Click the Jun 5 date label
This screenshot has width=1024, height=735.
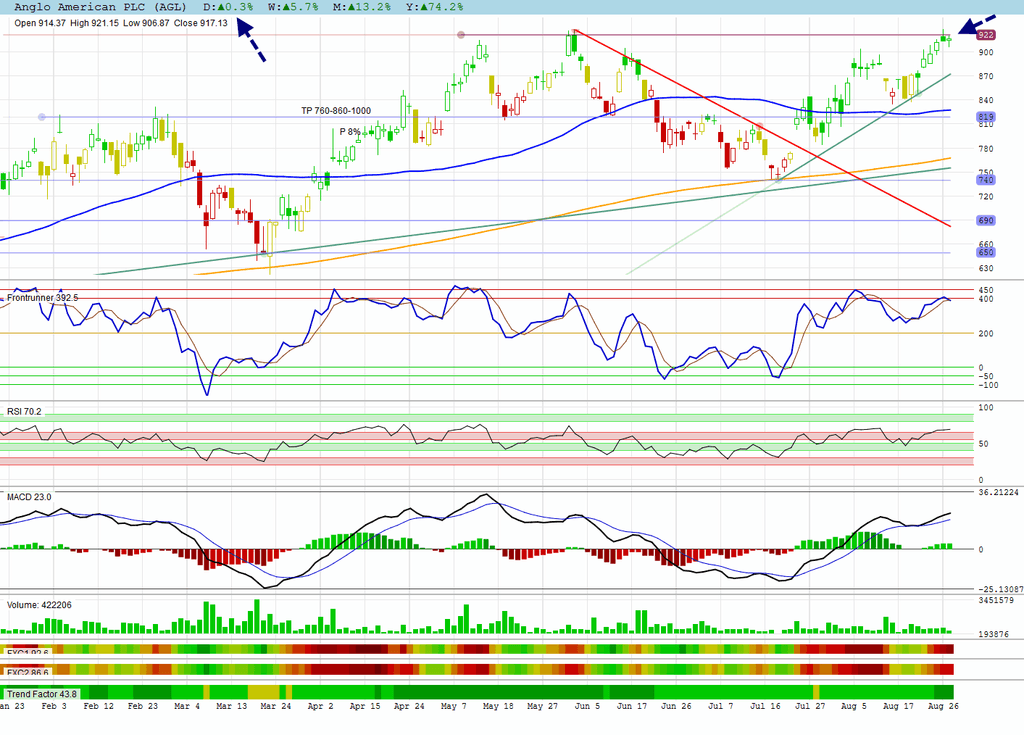click(587, 706)
